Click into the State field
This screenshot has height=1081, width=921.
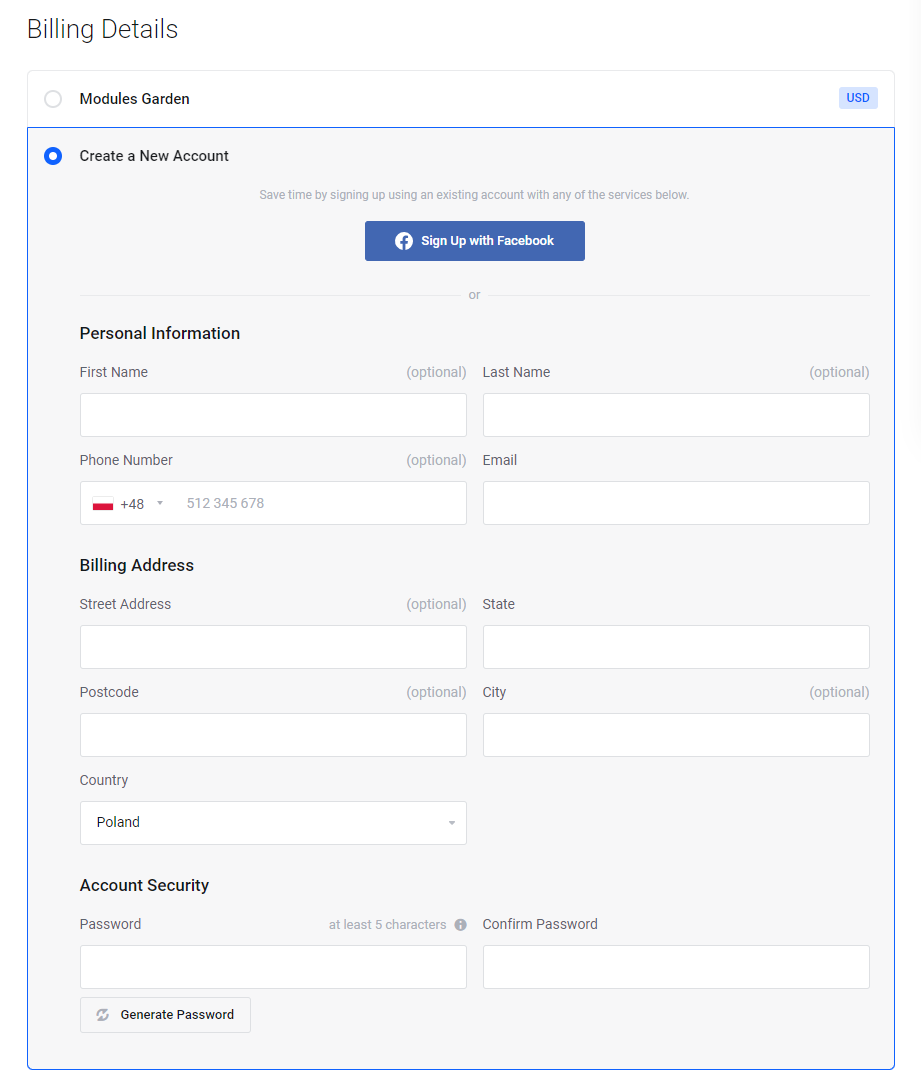pyautogui.click(x=676, y=647)
